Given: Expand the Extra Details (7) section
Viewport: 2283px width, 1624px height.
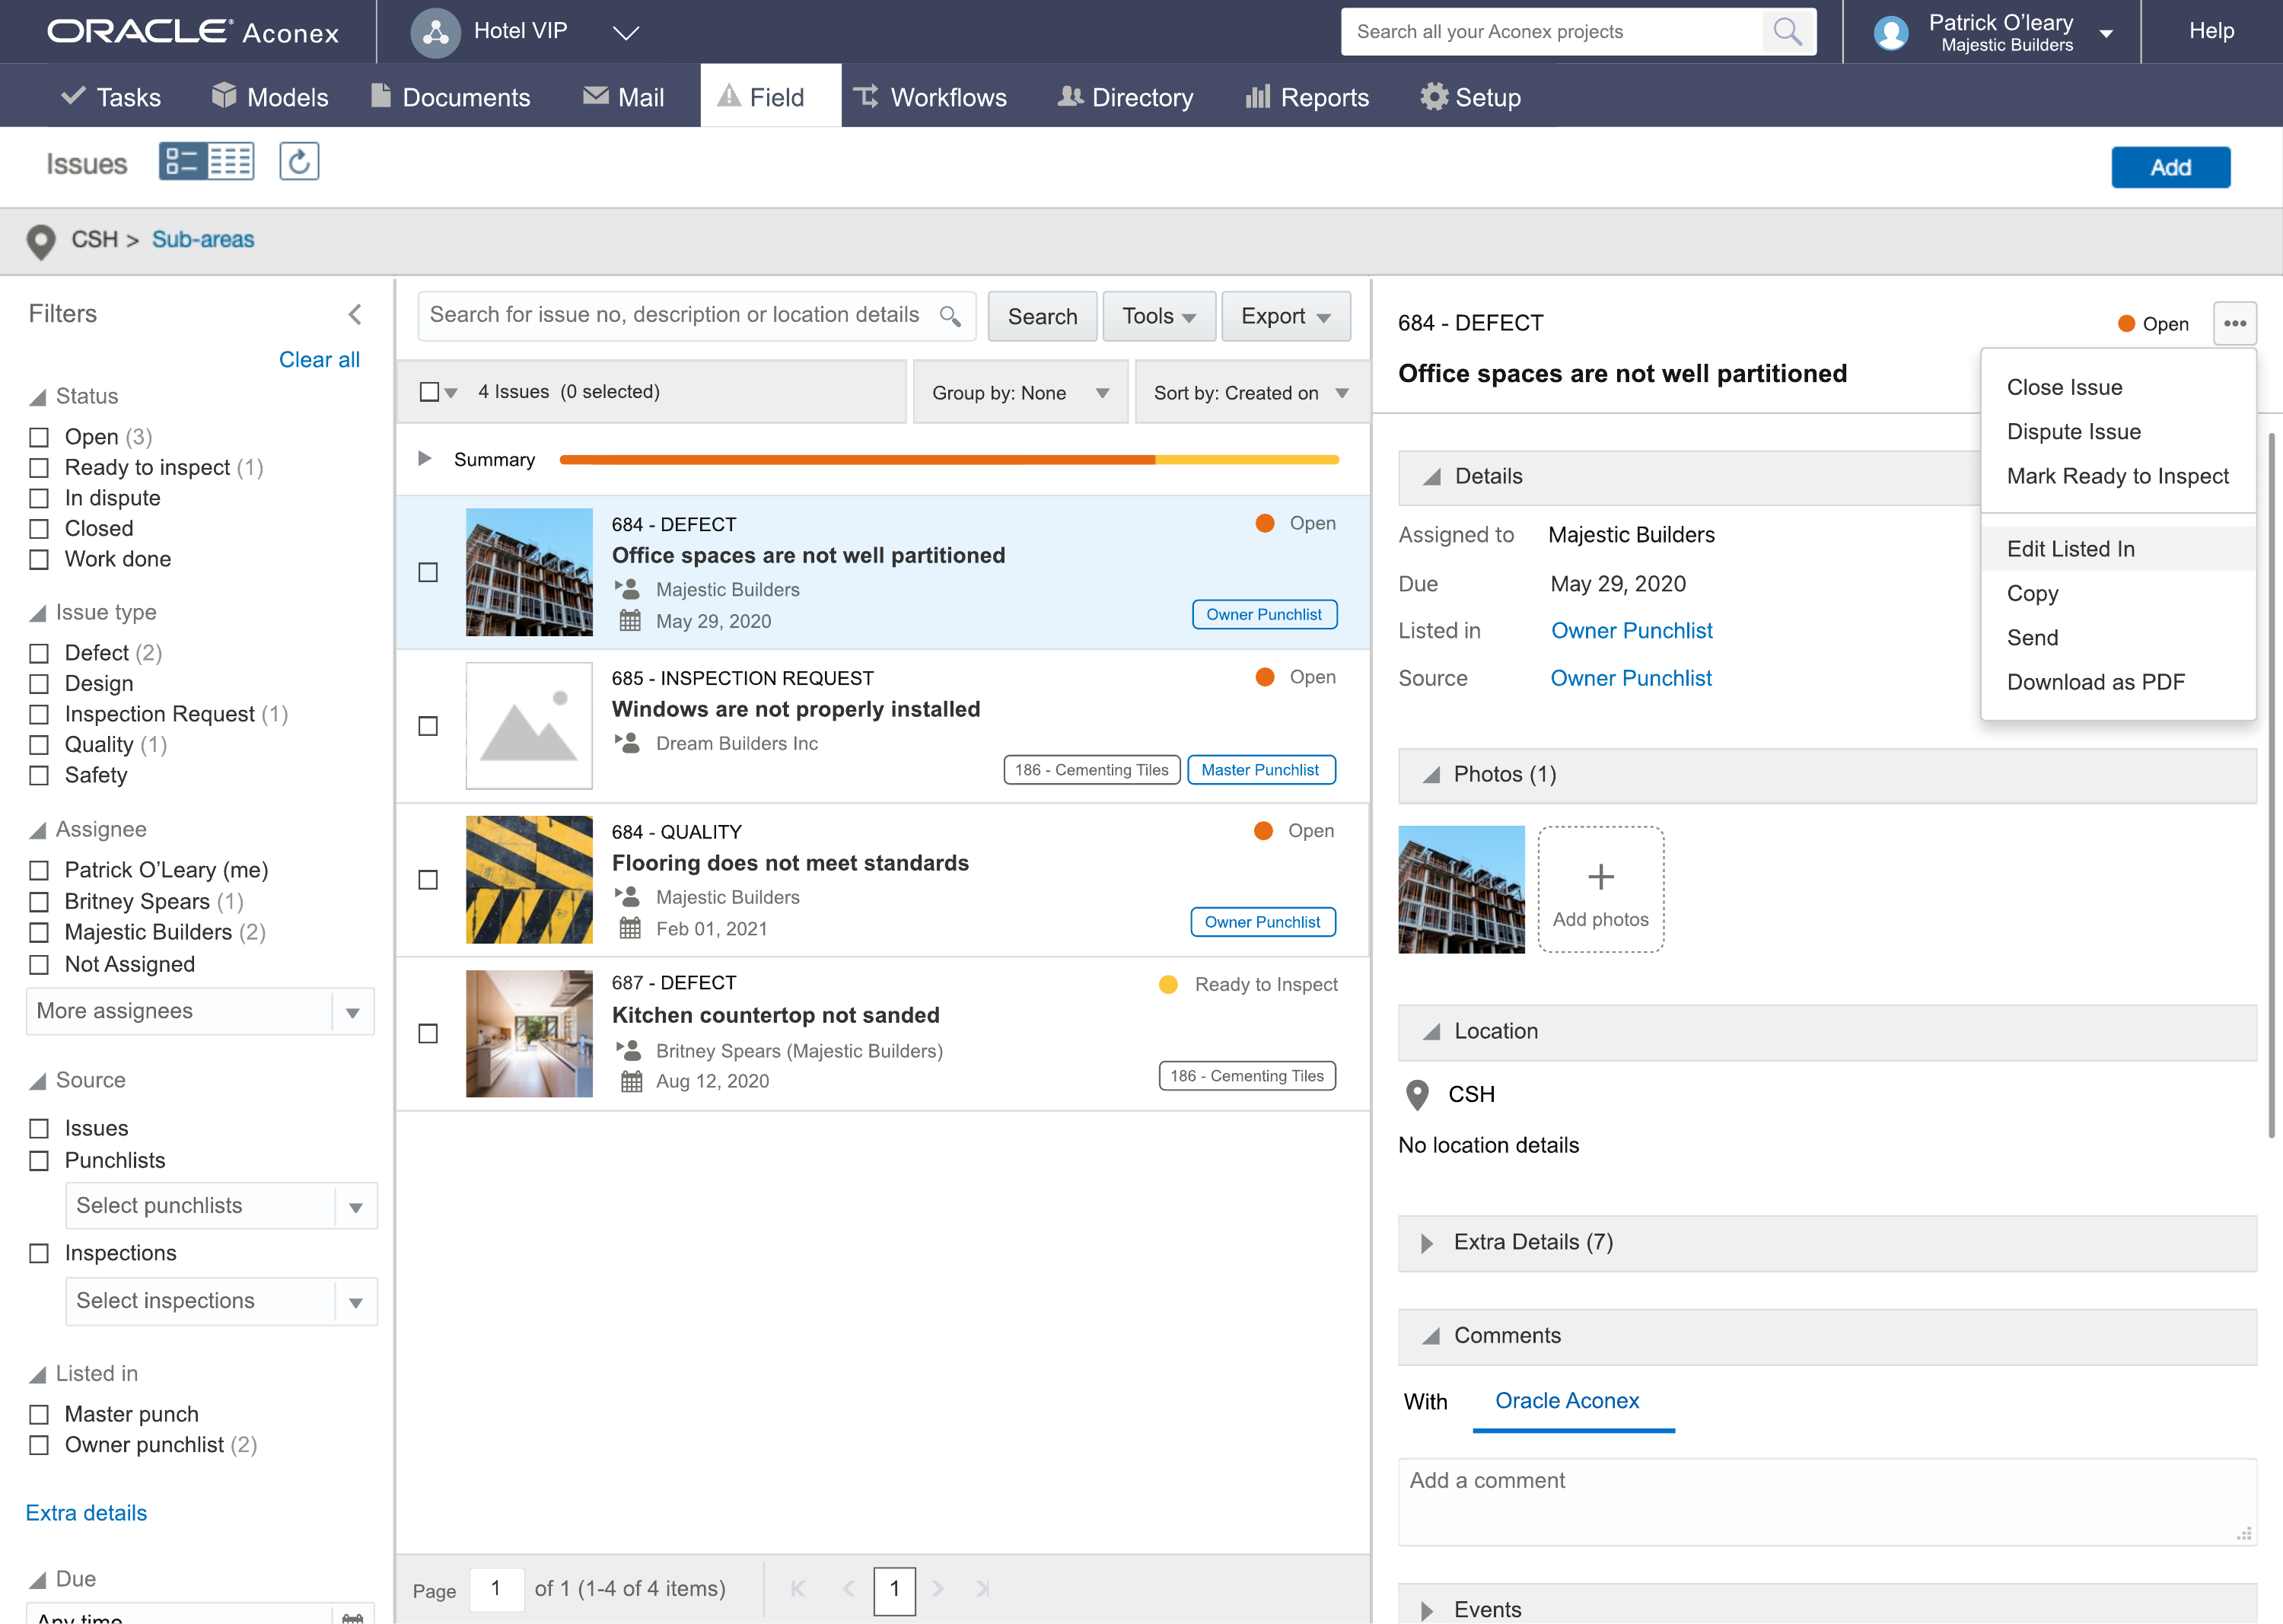Looking at the screenshot, I should (1827, 1243).
